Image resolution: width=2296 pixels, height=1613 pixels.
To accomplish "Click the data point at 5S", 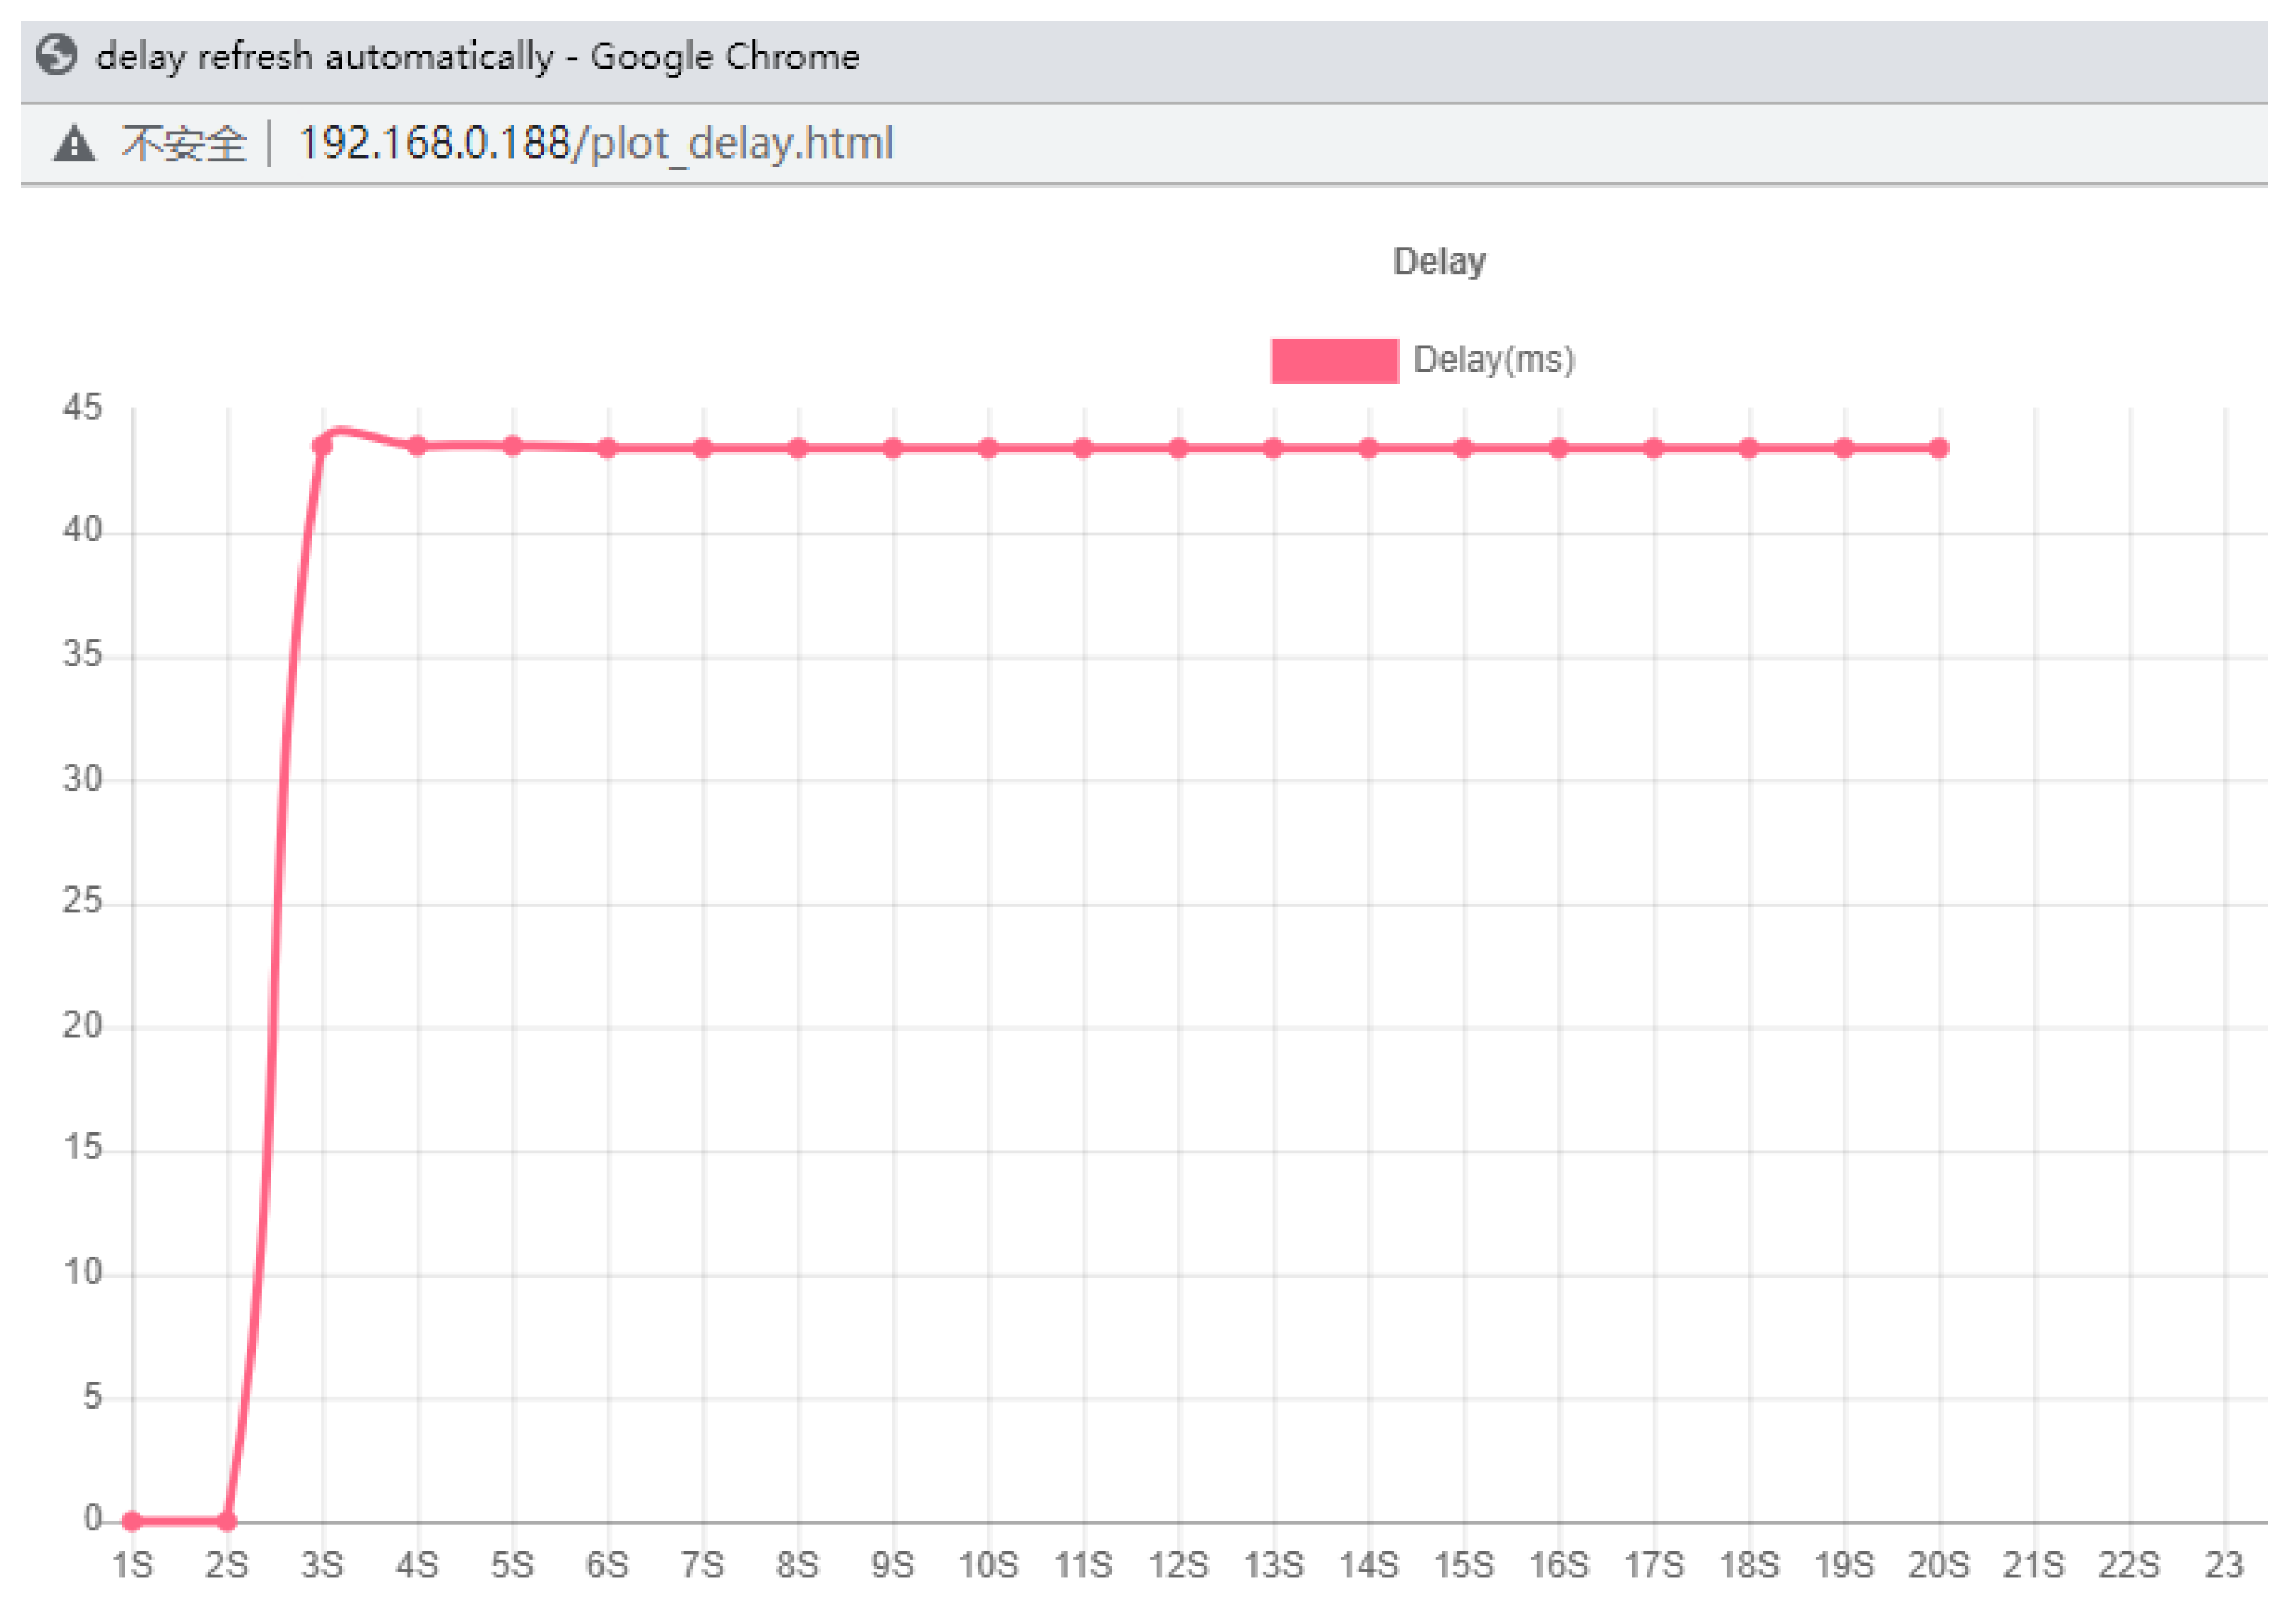I will pyautogui.click(x=512, y=446).
